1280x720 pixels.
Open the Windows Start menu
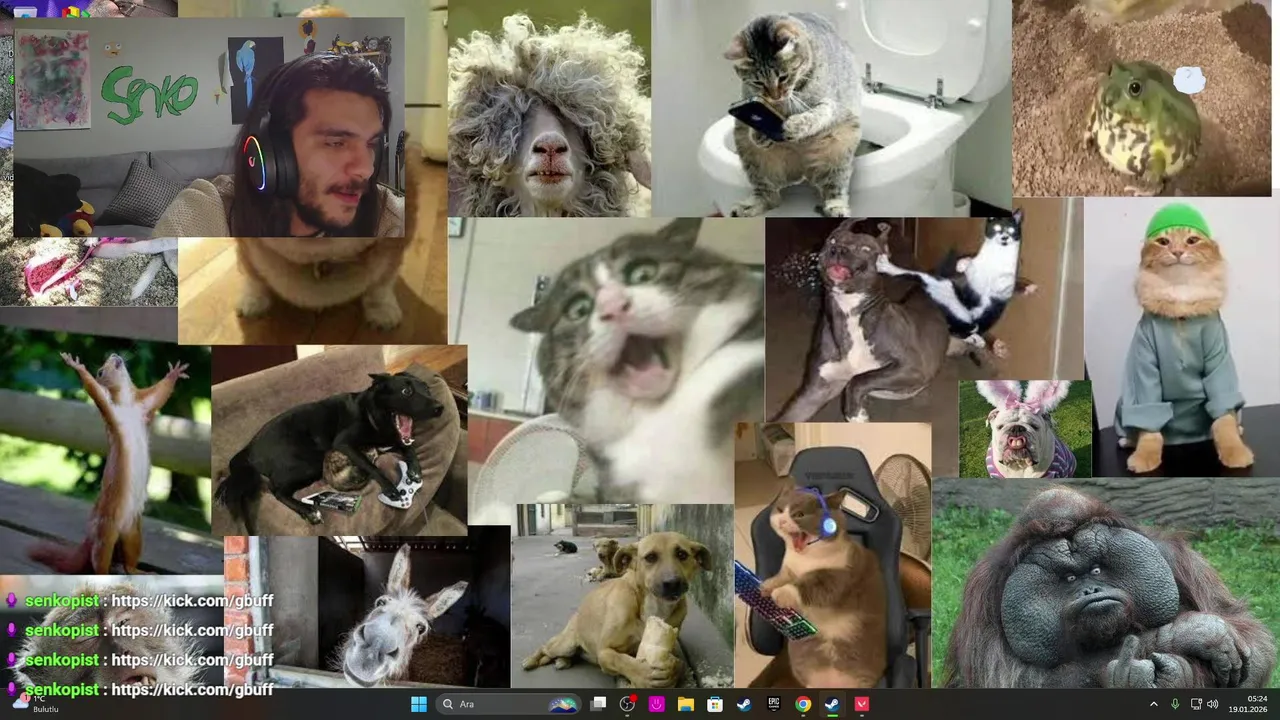(x=419, y=704)
